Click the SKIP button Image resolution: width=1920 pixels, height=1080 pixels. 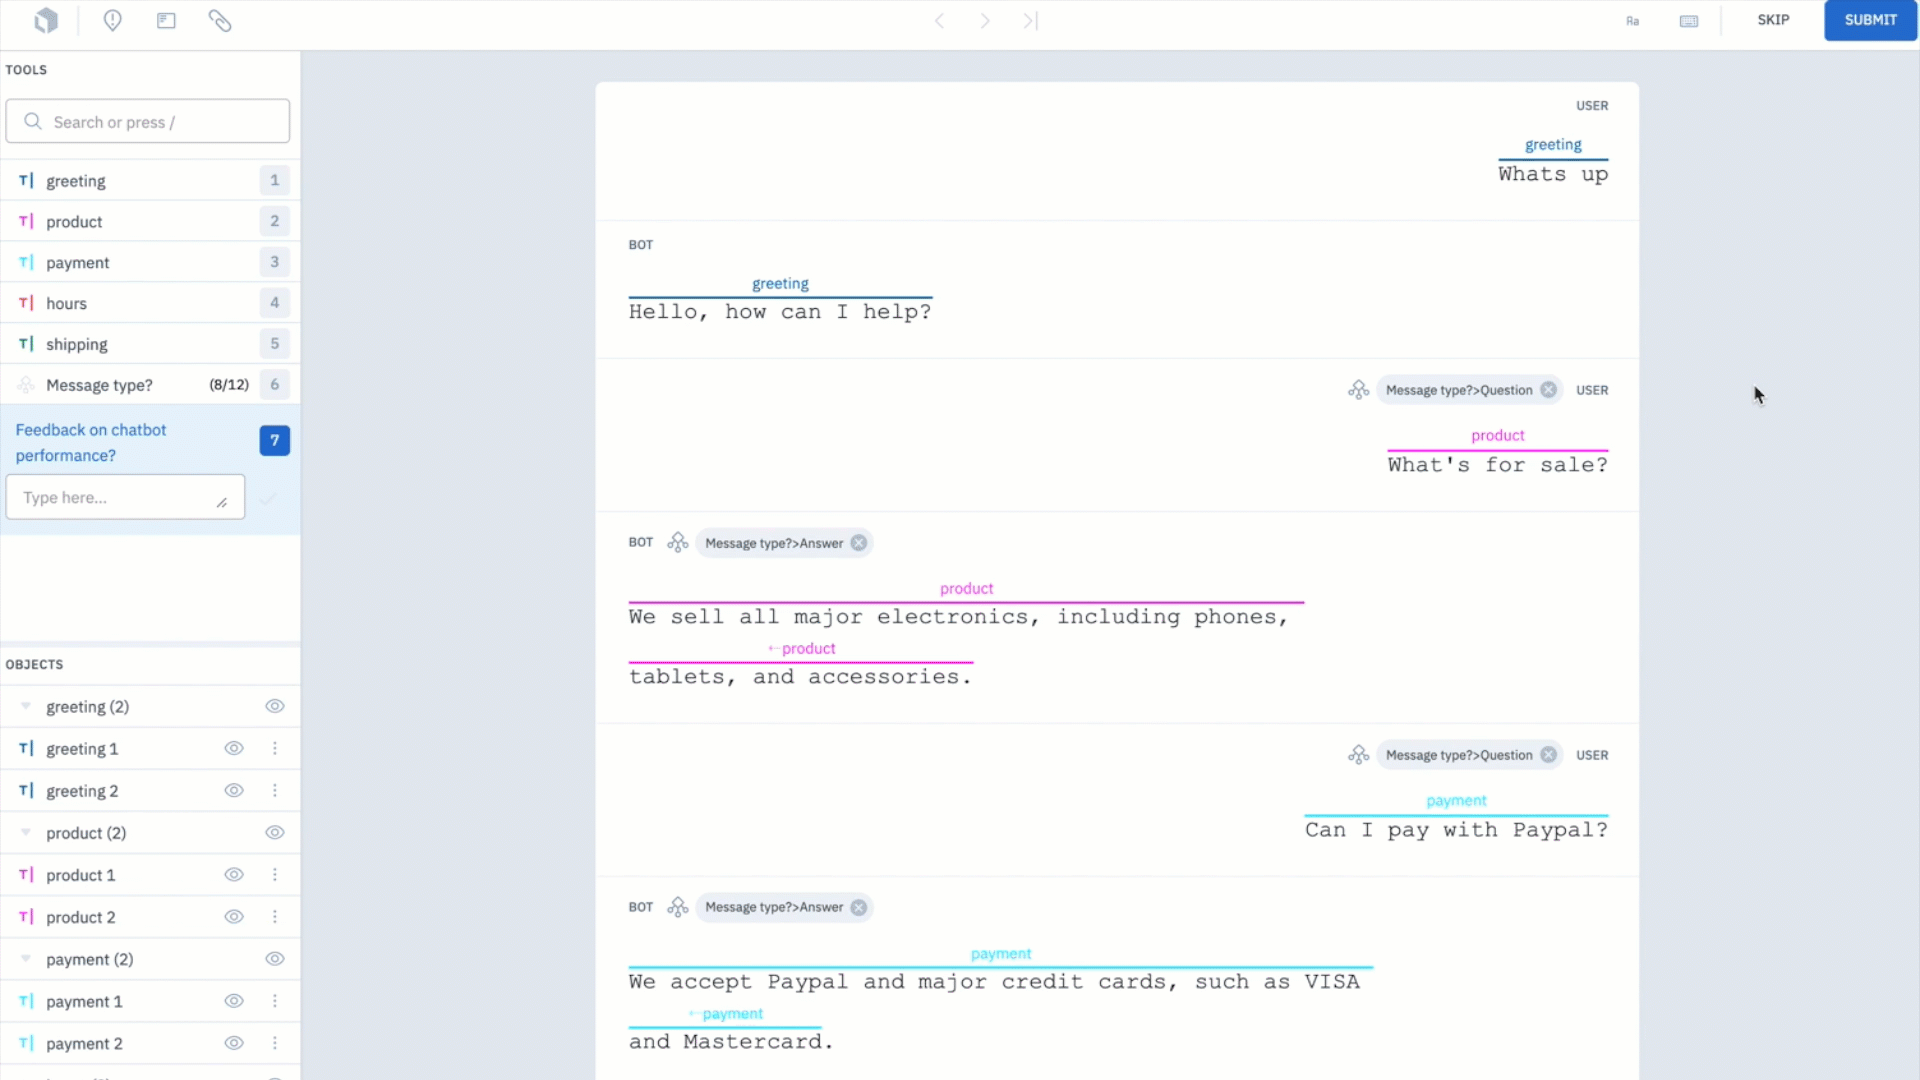tap(1773, 20)
